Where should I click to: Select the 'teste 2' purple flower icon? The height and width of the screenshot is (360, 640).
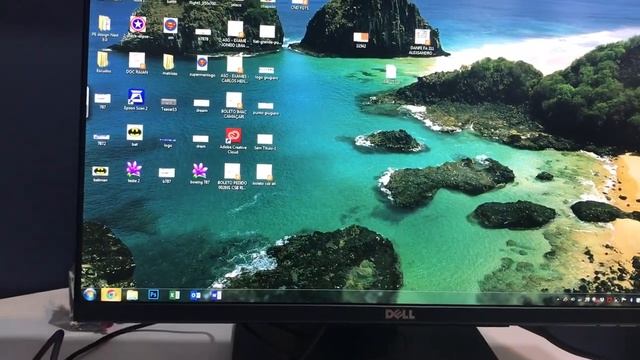(134, 171)
